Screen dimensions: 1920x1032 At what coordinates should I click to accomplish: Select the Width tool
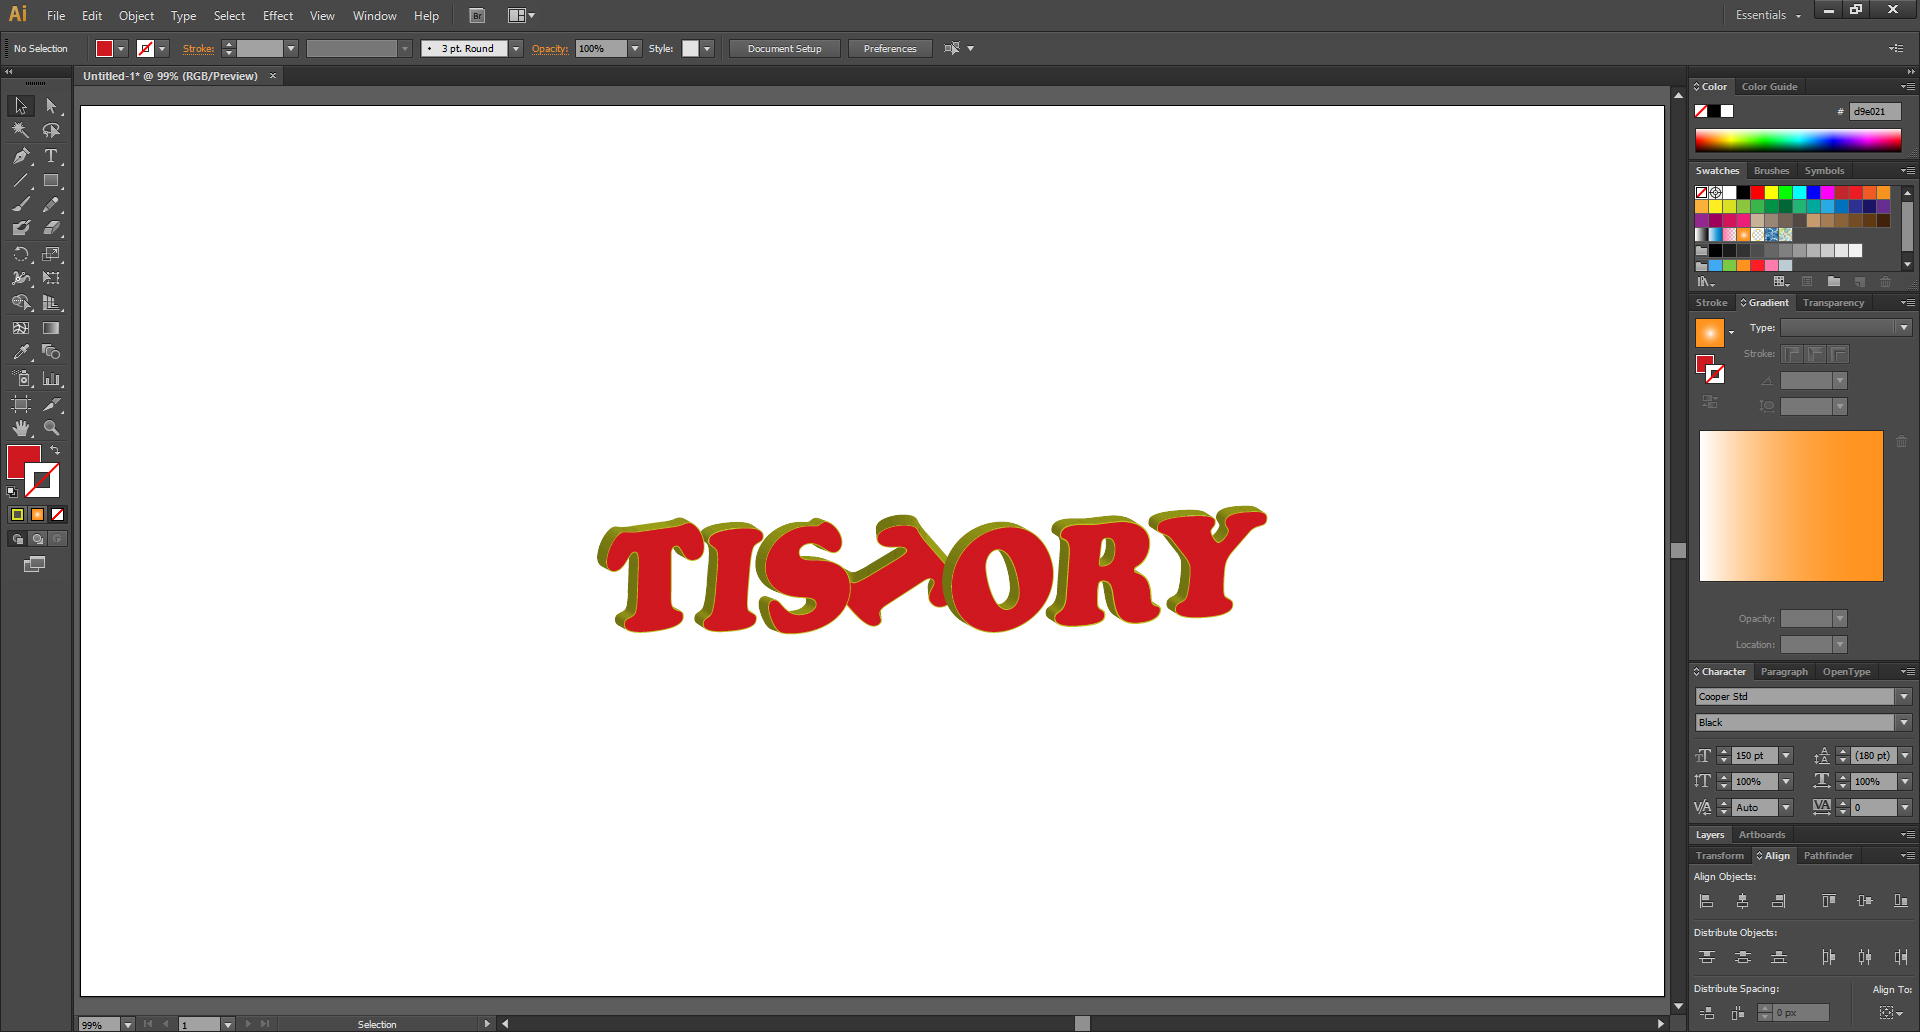coord(21,279)
